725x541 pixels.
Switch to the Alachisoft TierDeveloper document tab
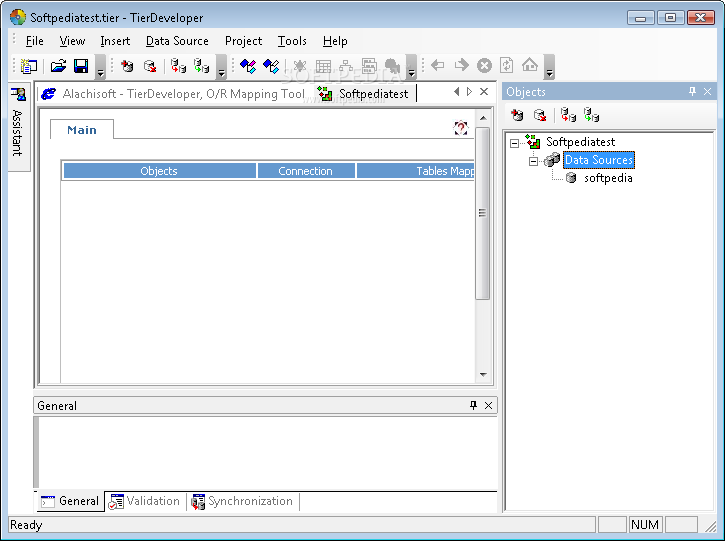click(x=173, y=94)
